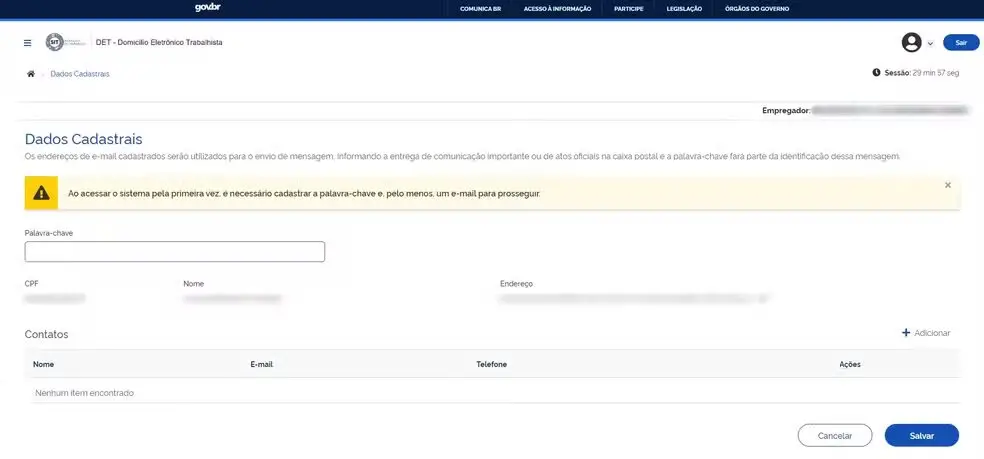984x459 pixels.
Task: Open Comunica BR in top bar
Action: [480, 9]
